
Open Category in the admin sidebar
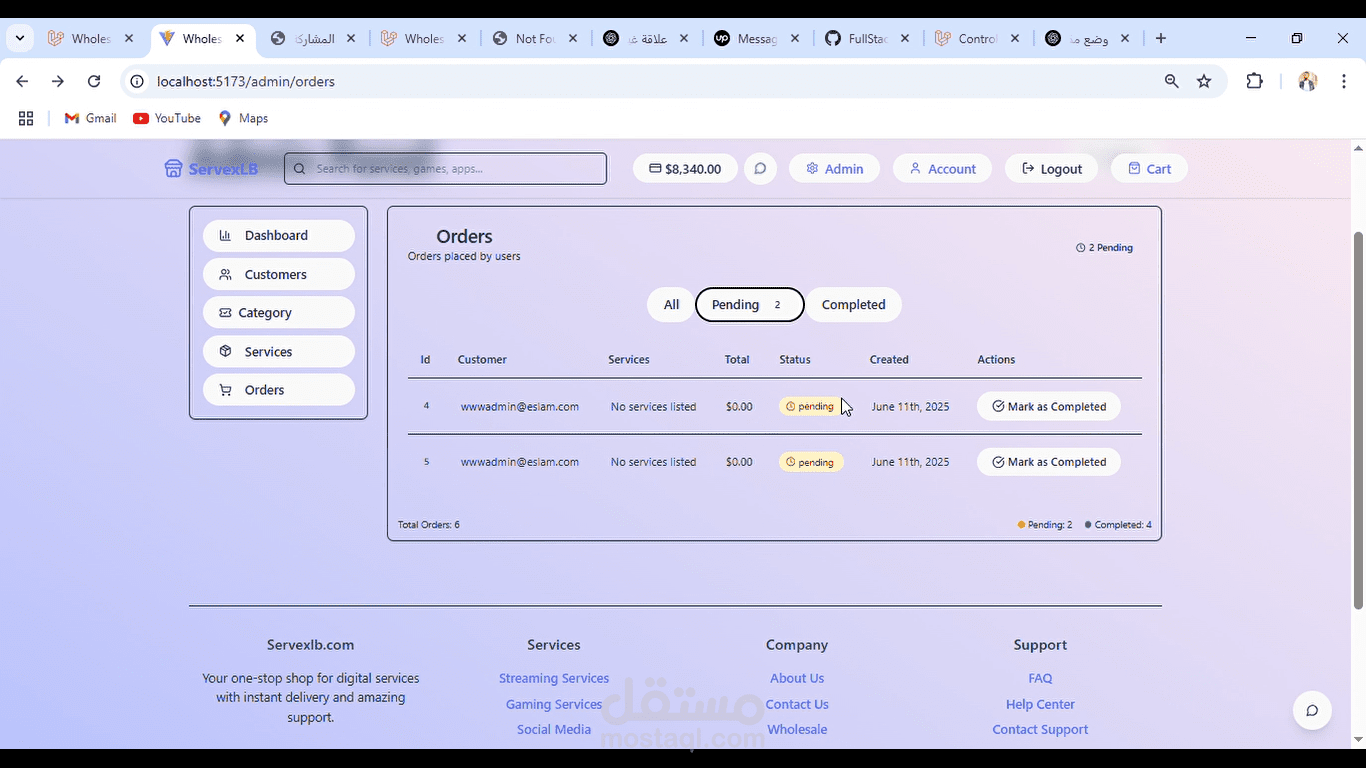coord(279,313)
